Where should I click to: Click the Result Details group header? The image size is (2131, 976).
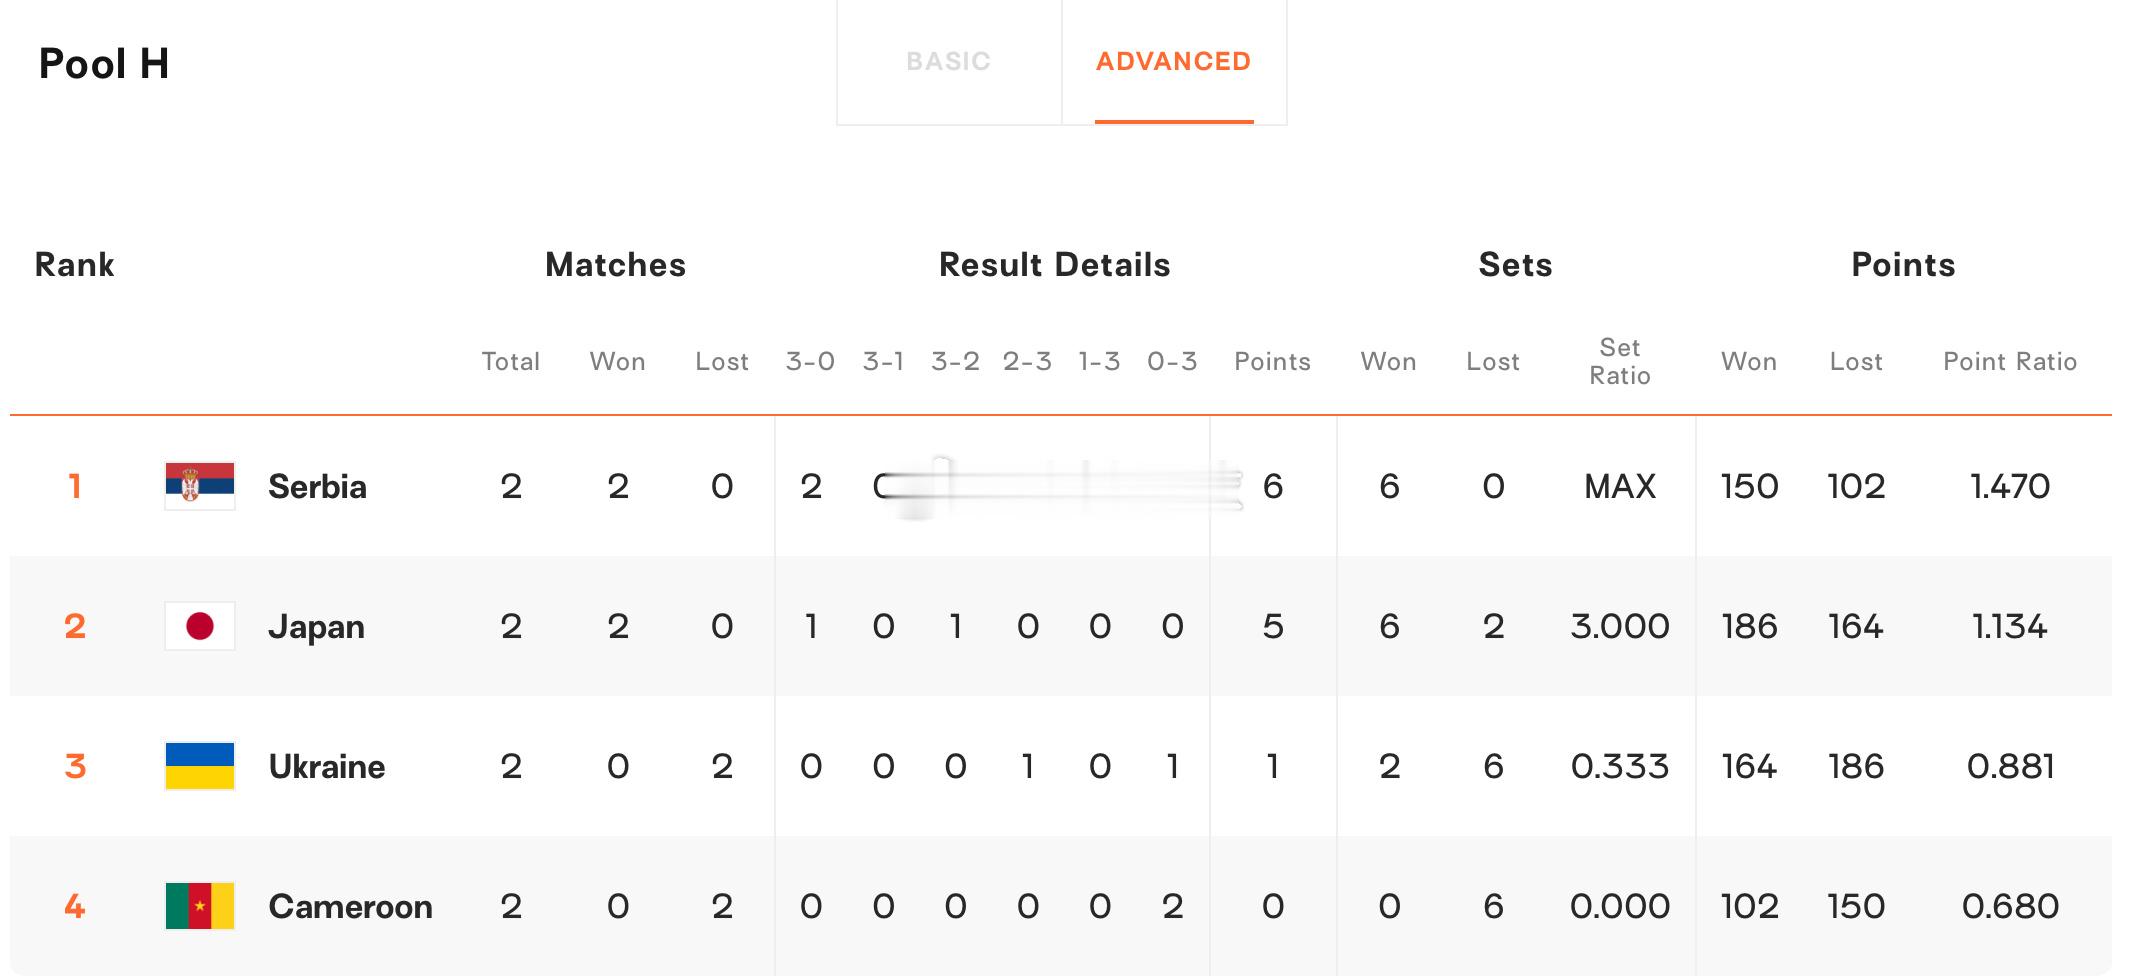point(1054,265)
